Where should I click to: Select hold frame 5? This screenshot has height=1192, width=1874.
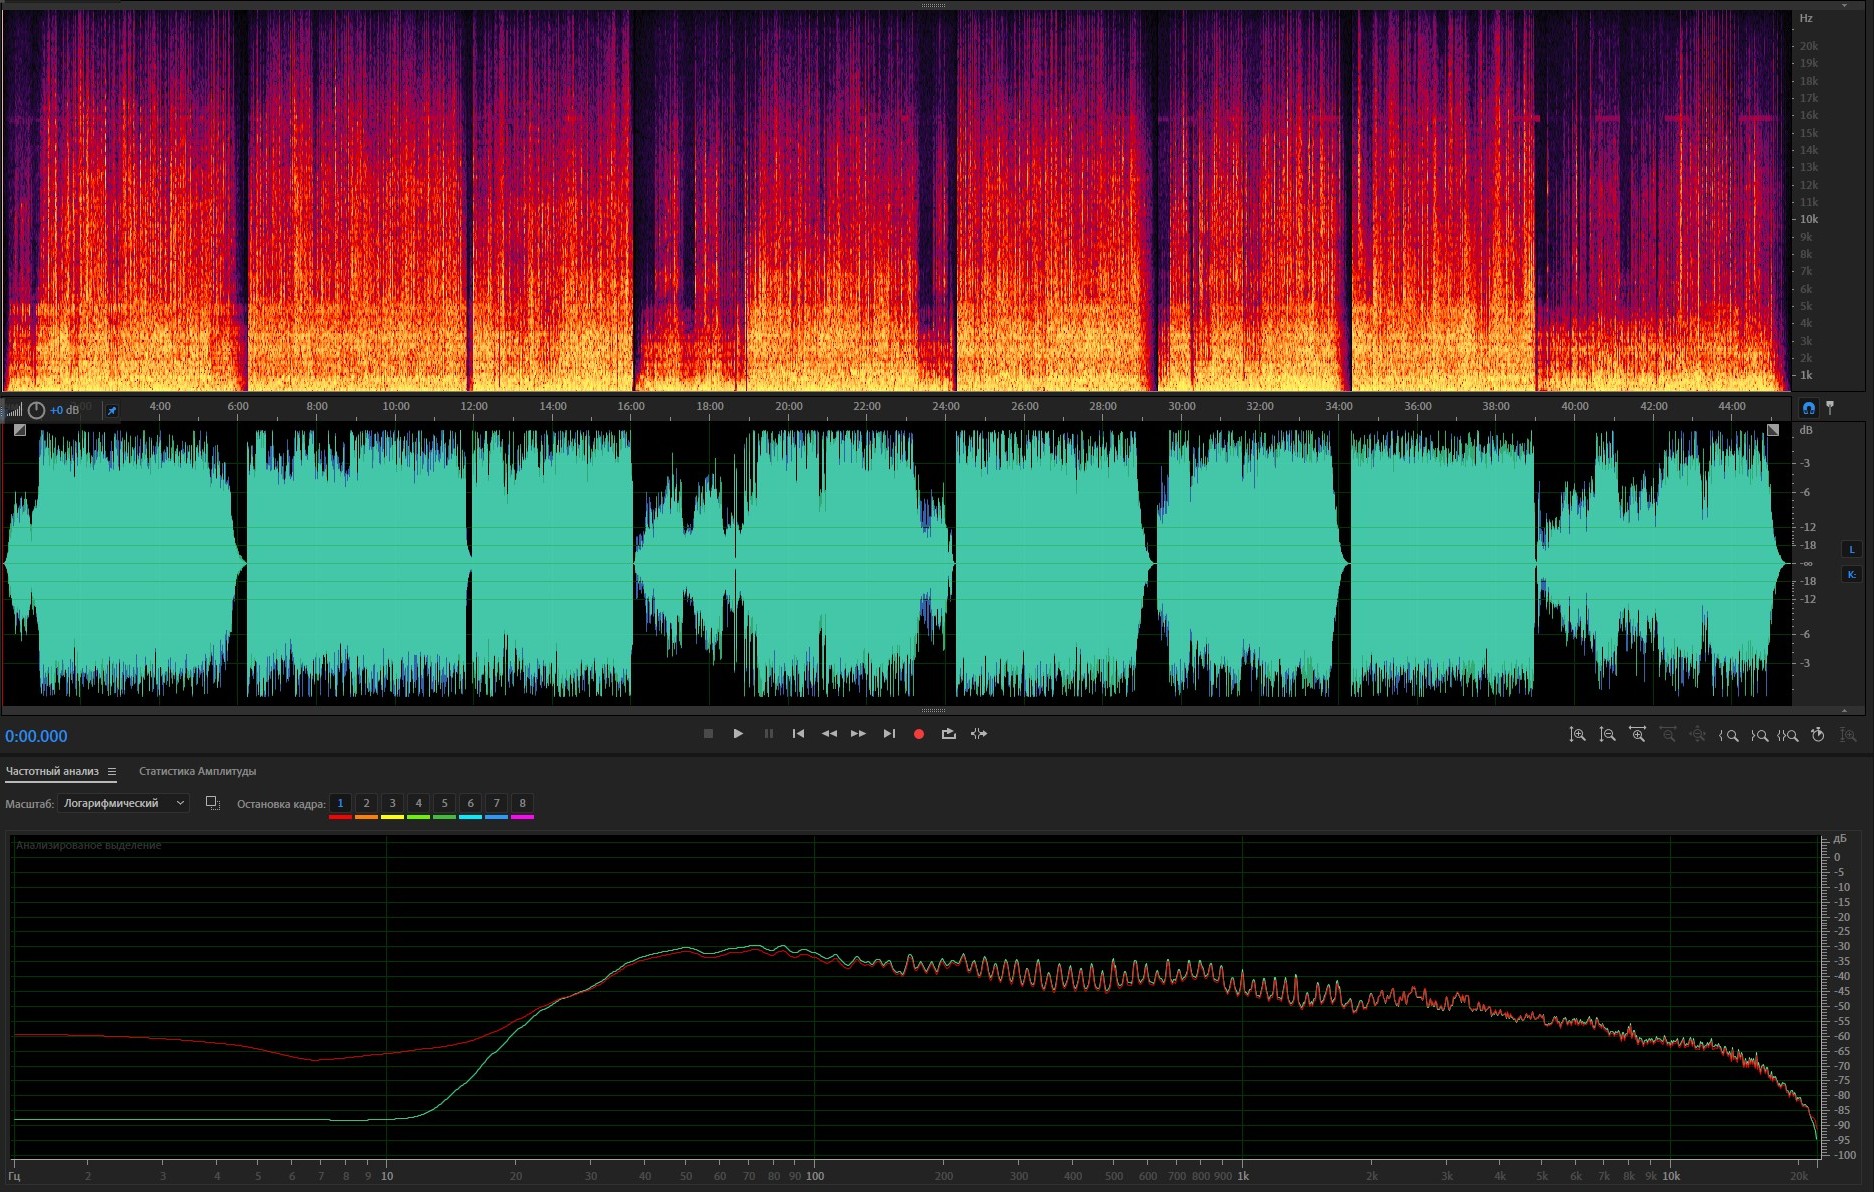(x=444, y=803)
